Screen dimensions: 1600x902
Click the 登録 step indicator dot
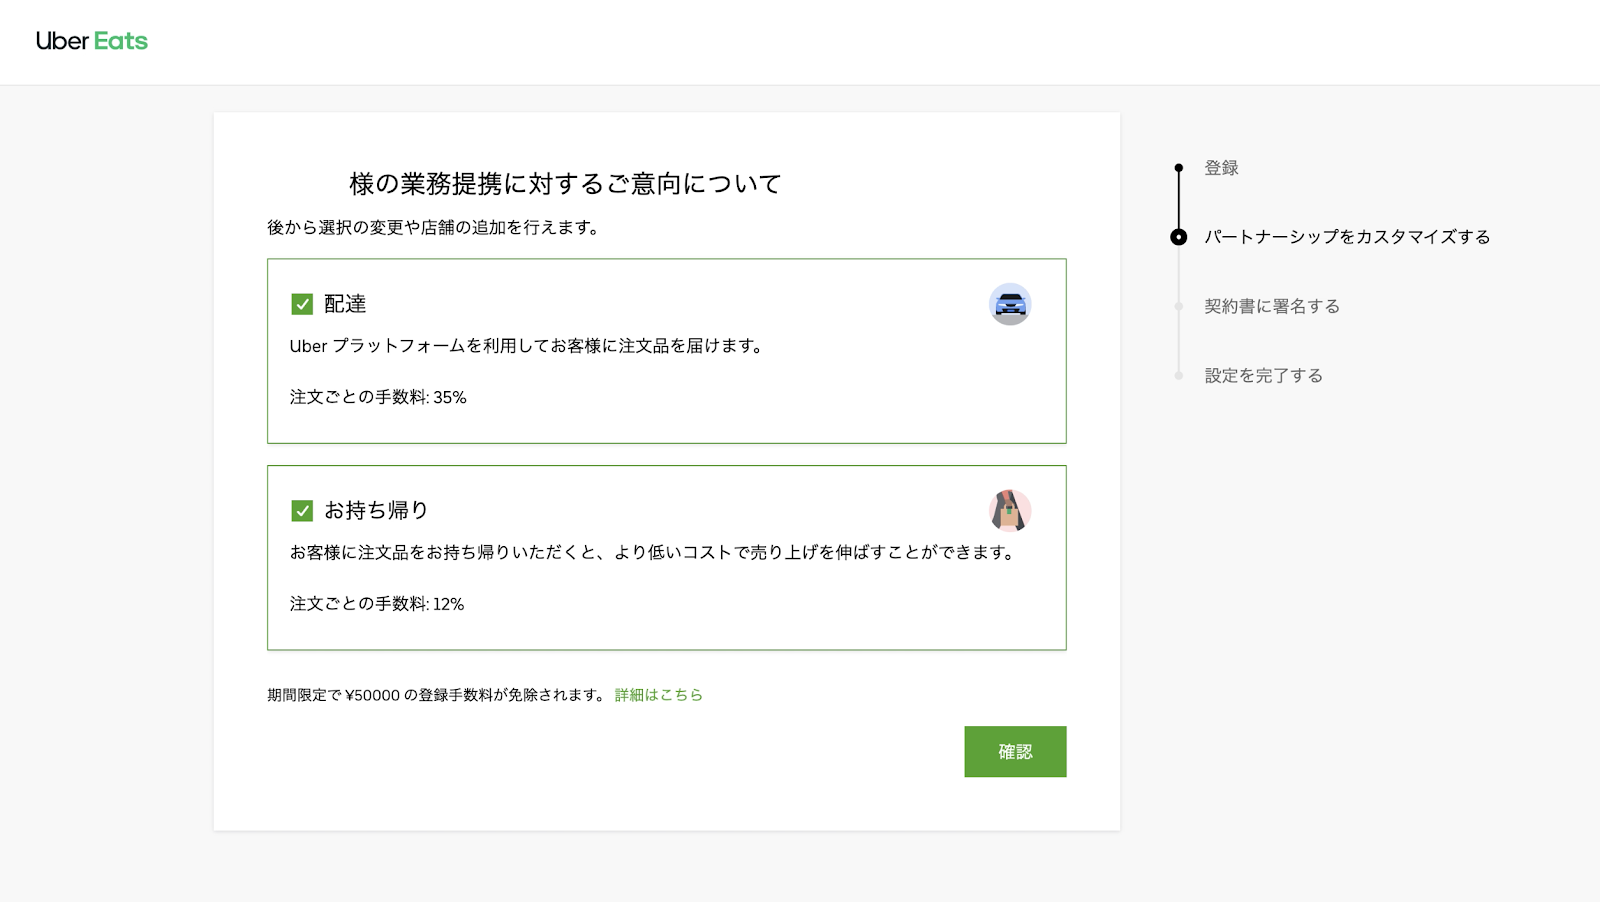(1177, 168)
